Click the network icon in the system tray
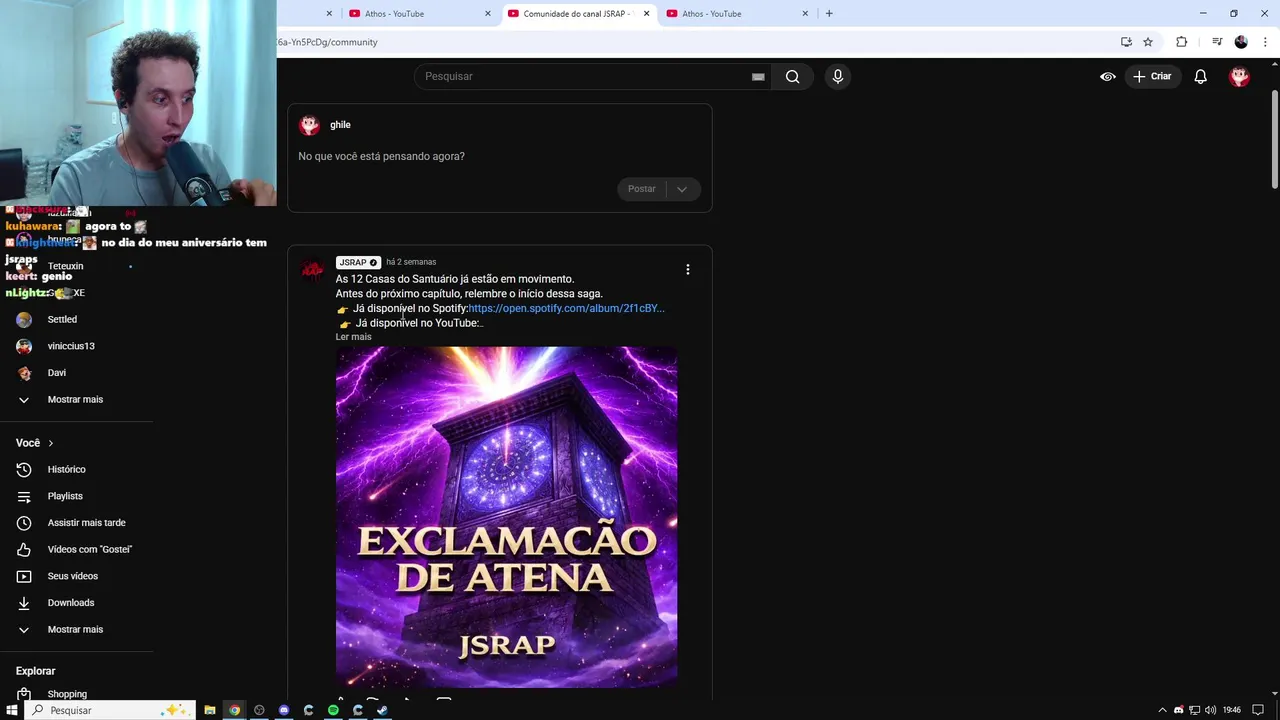 [1194, 710]
